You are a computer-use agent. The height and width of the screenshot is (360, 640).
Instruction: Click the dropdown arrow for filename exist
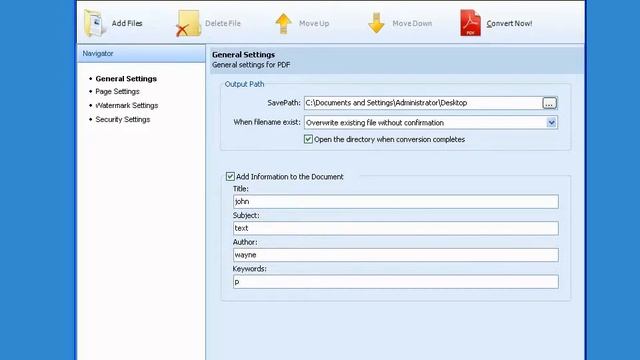[551, 122]
